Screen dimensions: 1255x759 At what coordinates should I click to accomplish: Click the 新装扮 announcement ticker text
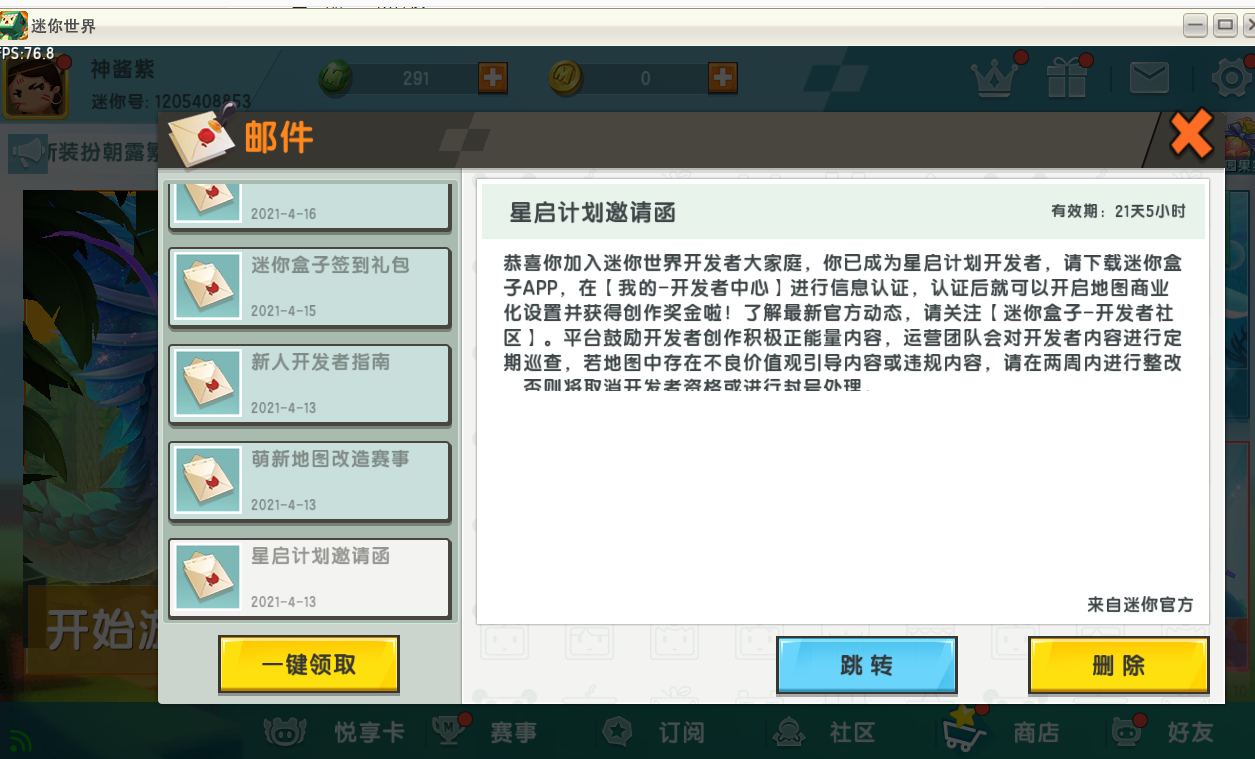105,153
